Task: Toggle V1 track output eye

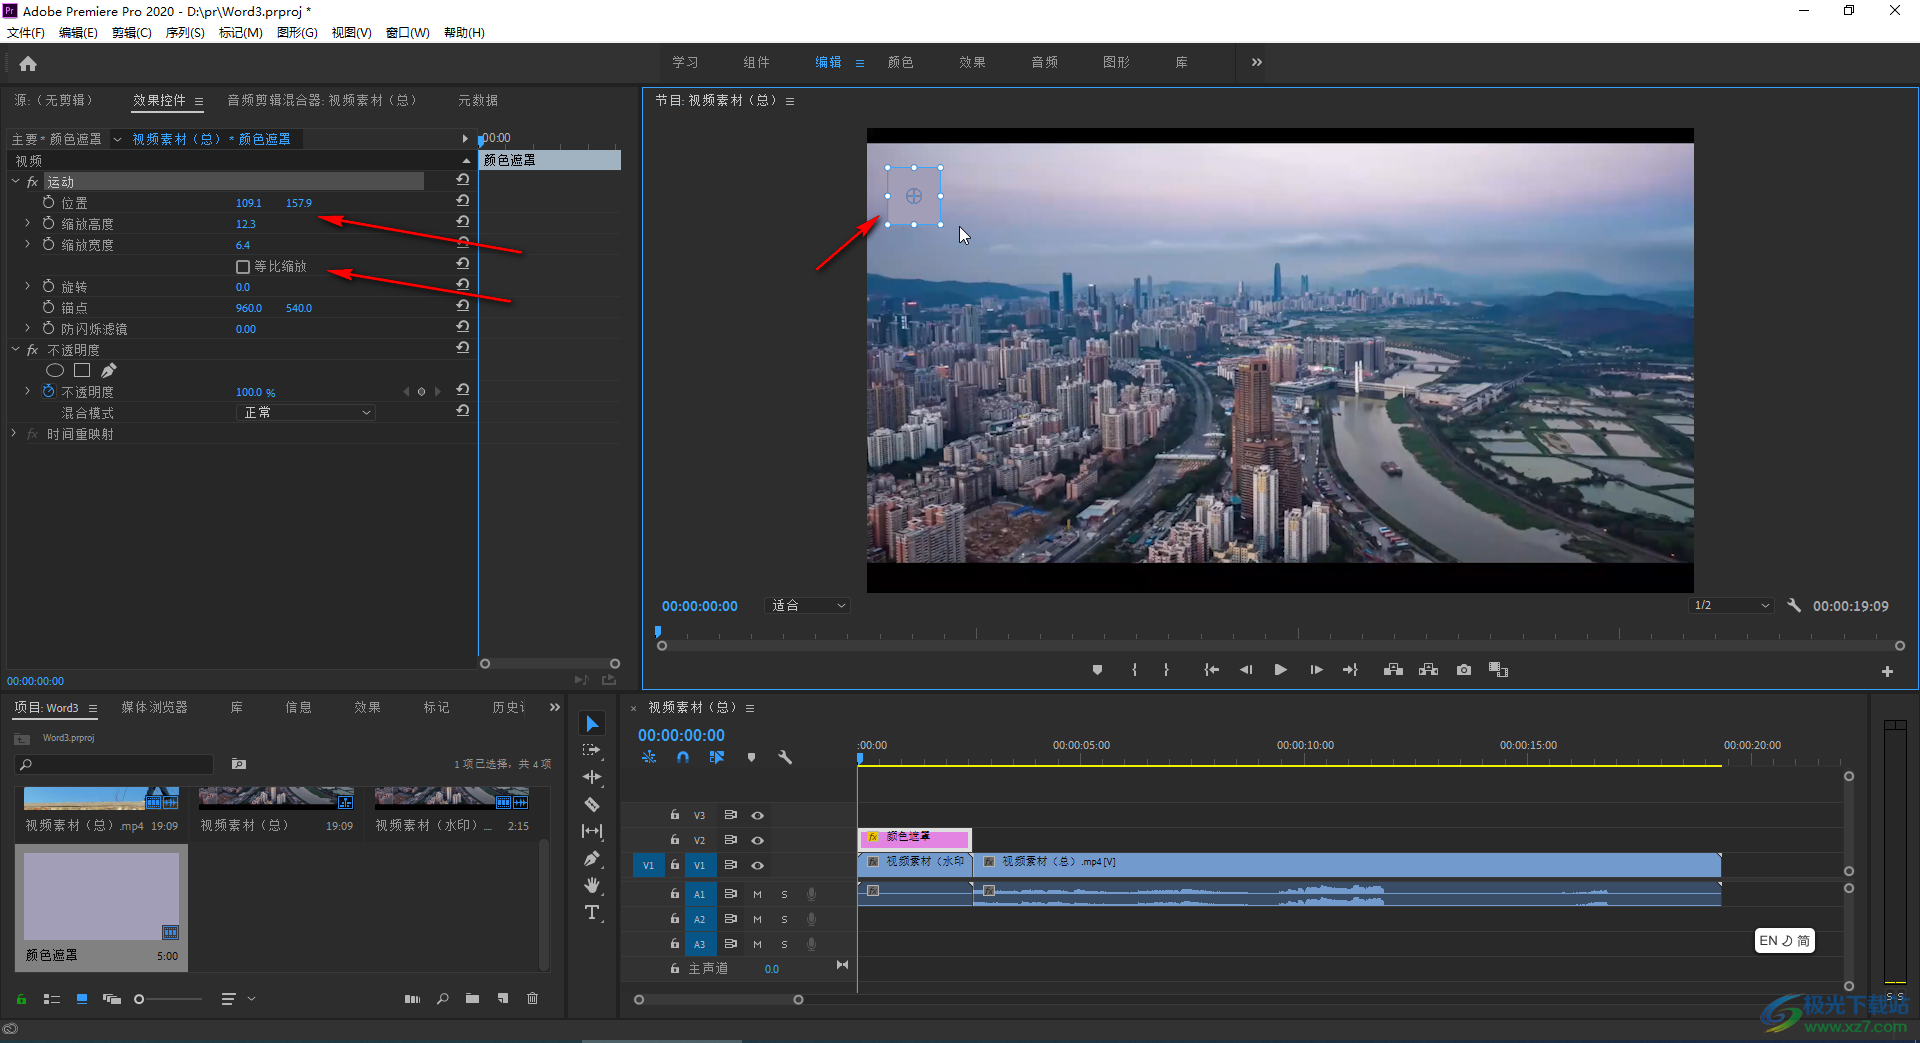Action: (x=757, y=866)
